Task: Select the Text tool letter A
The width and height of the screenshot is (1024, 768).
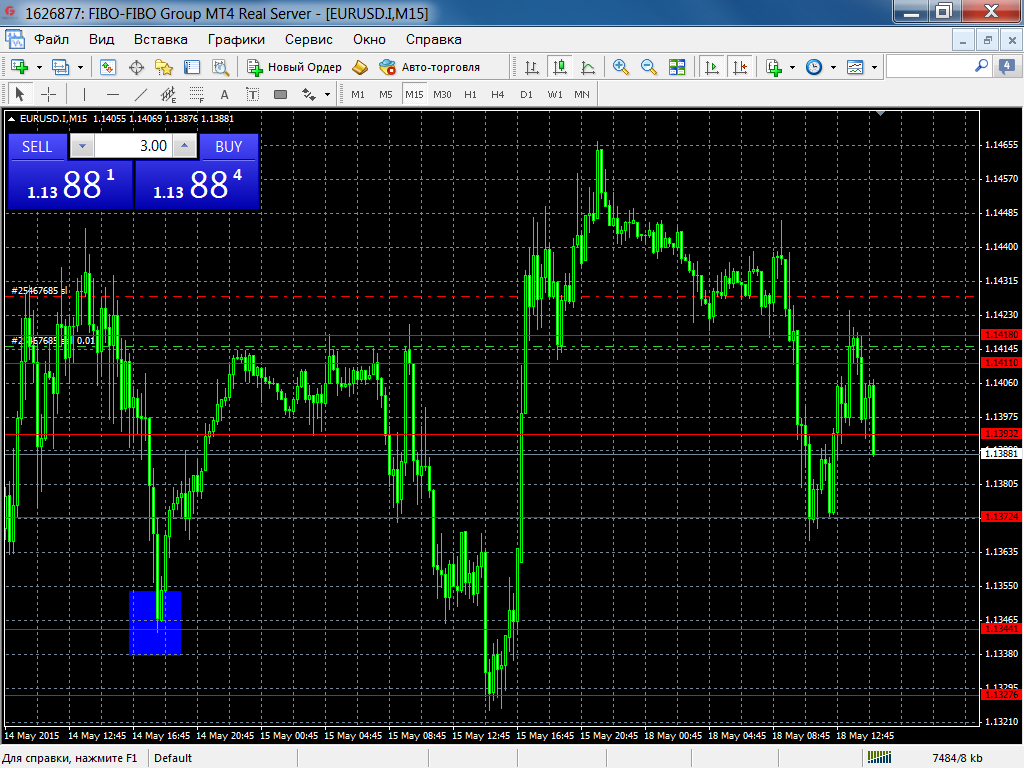Action: [x=225, y=95]
